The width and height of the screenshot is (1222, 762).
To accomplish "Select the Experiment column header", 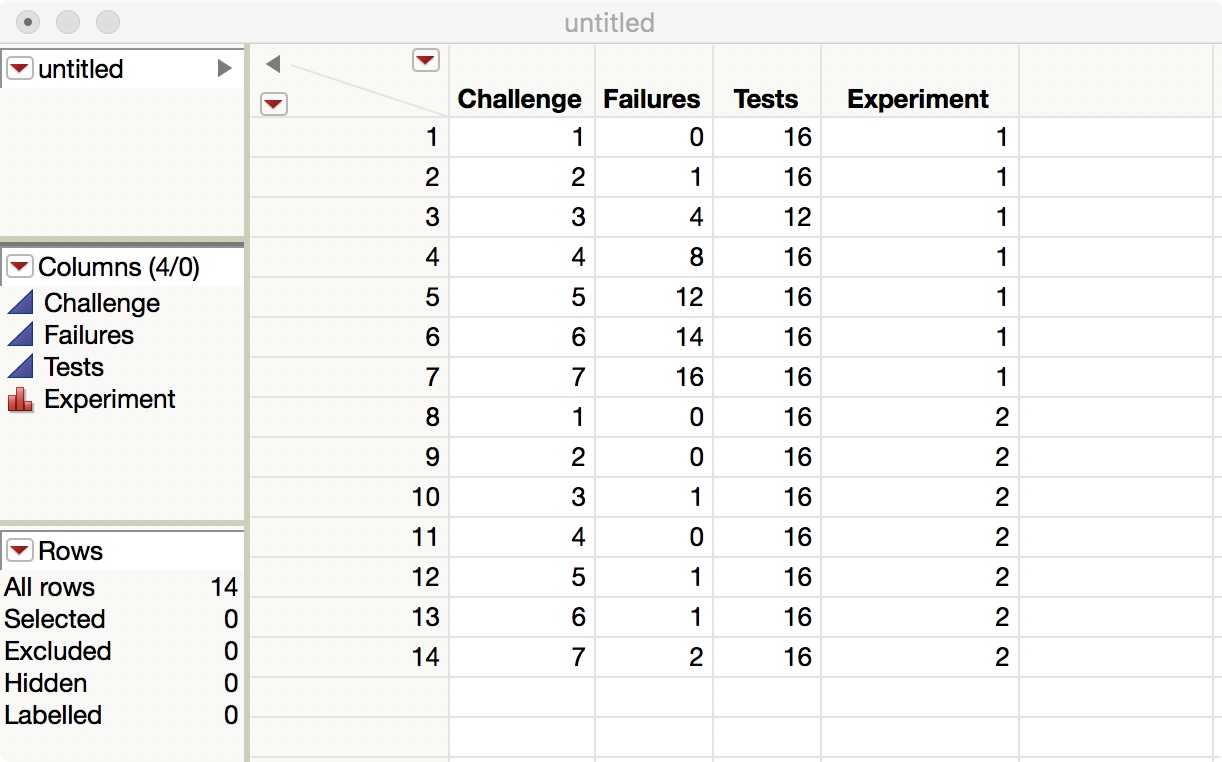I will 917,99.
